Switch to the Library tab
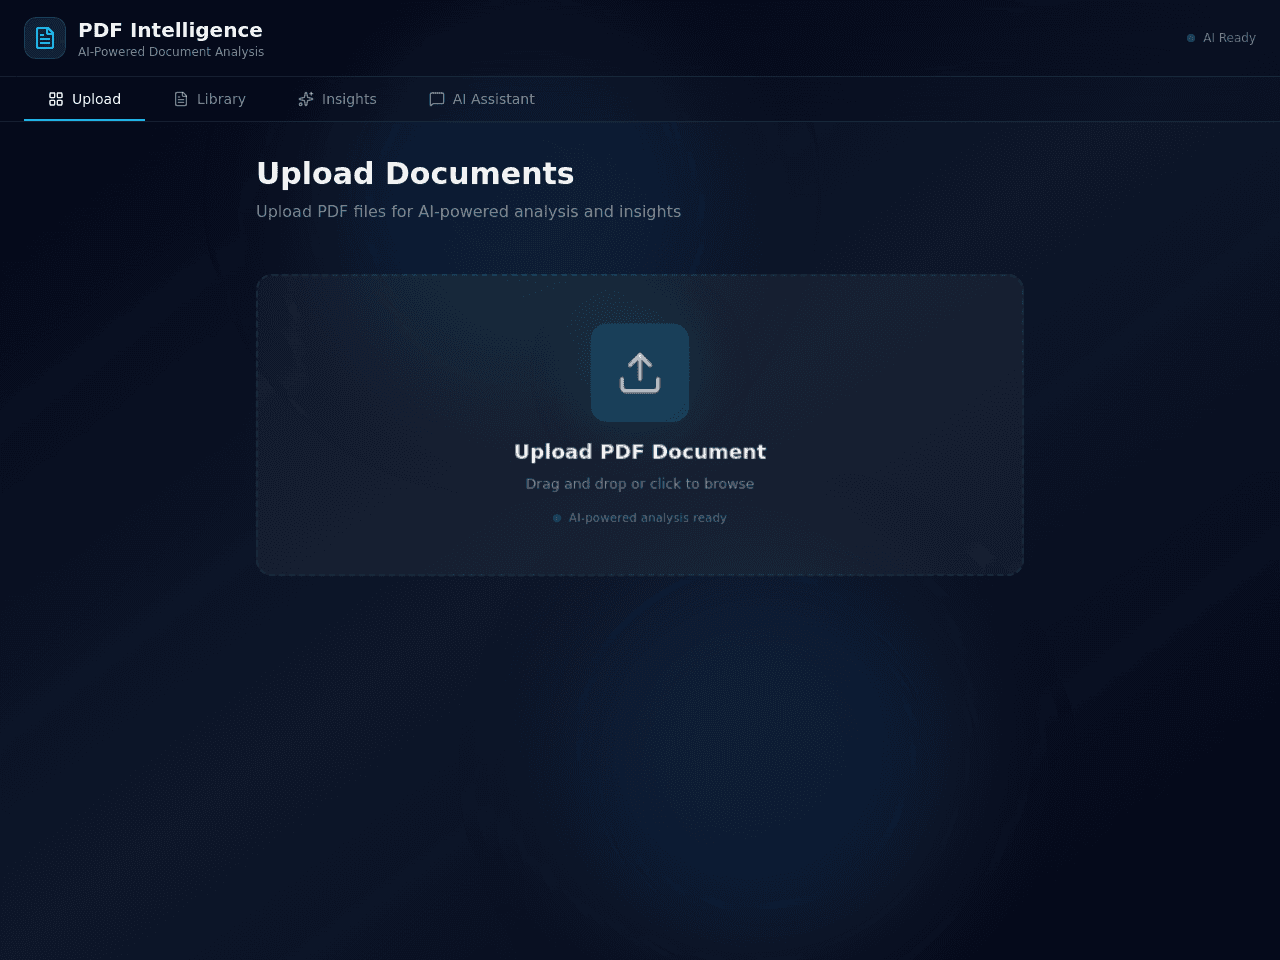Viewport: 1280px width, 960px height. pyautogui.click(x=209, y=99)
